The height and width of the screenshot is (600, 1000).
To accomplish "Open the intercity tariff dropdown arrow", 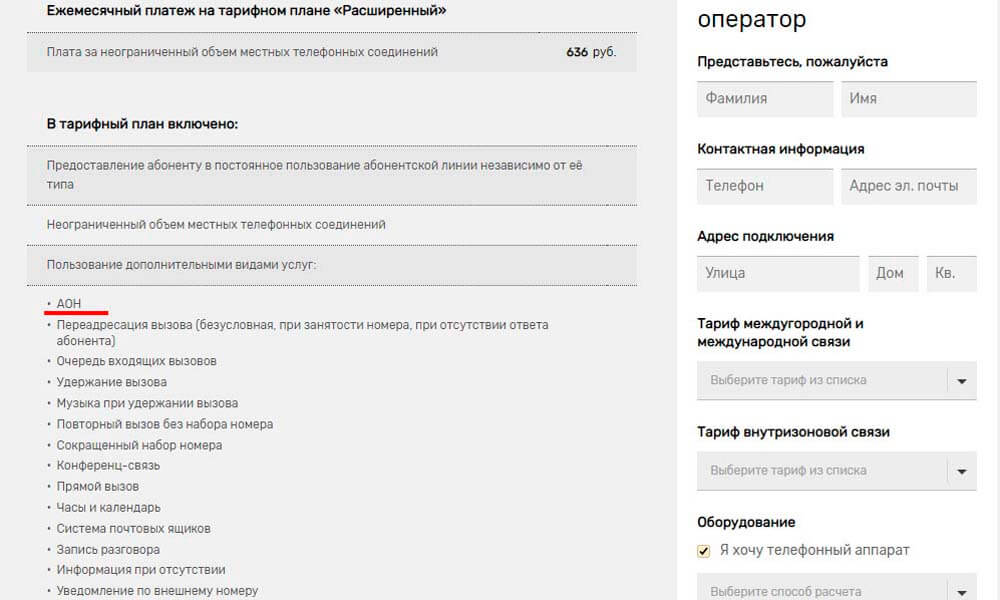I will click(x=962, y=381).
